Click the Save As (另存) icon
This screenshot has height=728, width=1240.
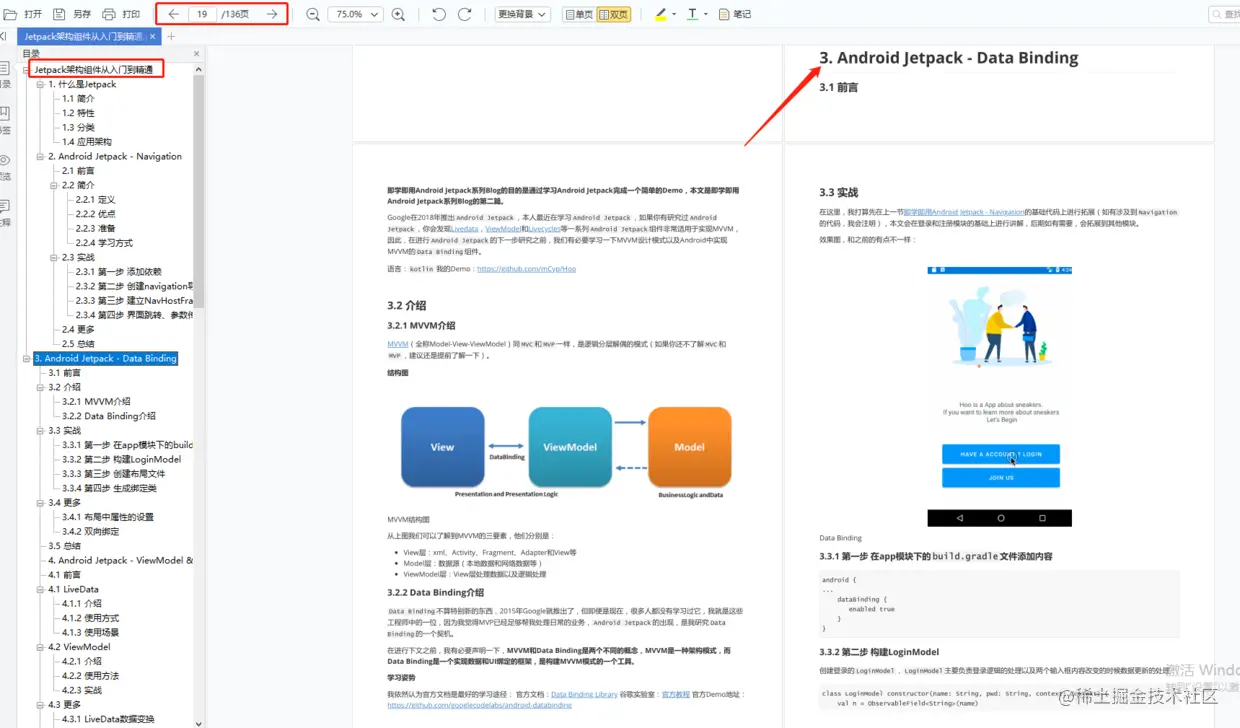[59, 14]
